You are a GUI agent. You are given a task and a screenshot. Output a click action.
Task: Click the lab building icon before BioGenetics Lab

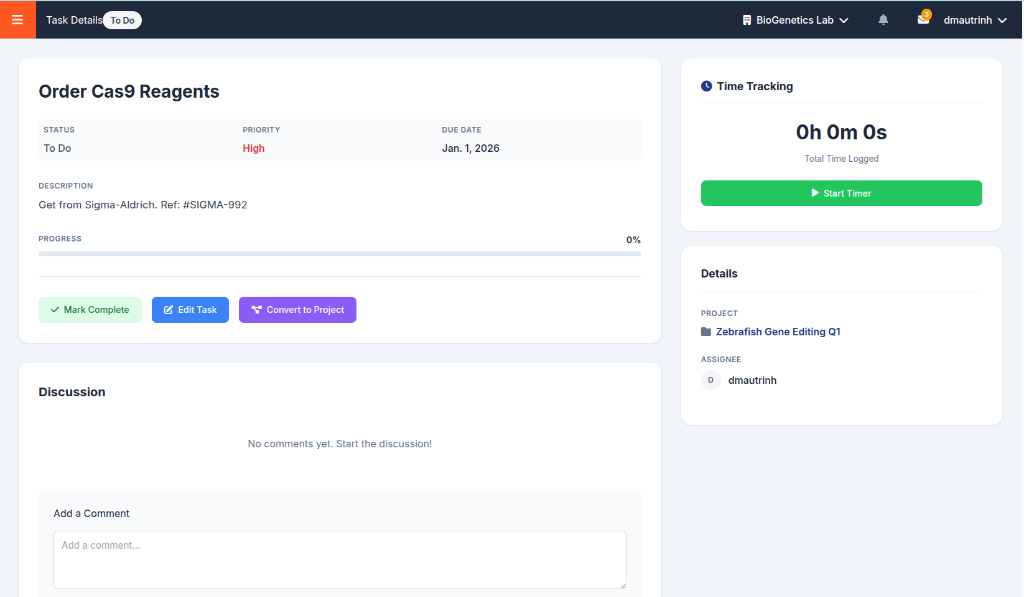point(746,19)
